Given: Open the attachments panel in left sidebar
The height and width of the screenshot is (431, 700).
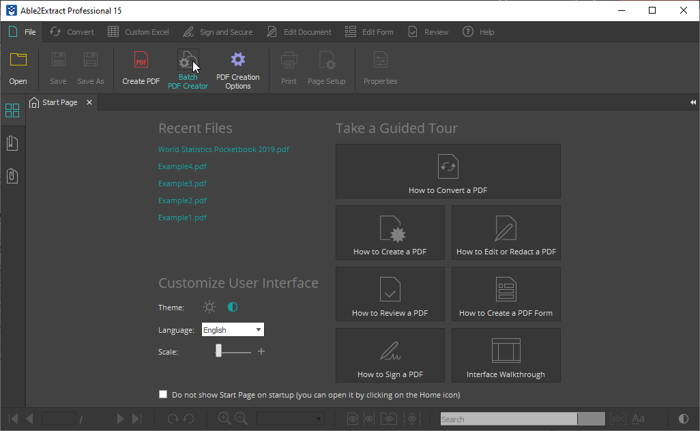Looking at the screenshot, I should click(x=12, y=176).
